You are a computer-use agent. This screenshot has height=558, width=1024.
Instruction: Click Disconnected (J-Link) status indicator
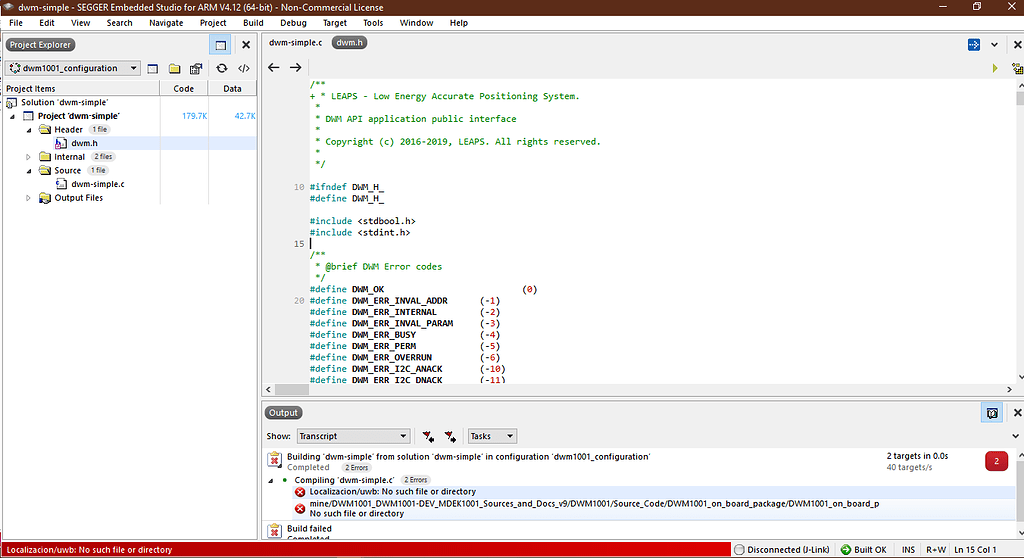pos(781,550)
